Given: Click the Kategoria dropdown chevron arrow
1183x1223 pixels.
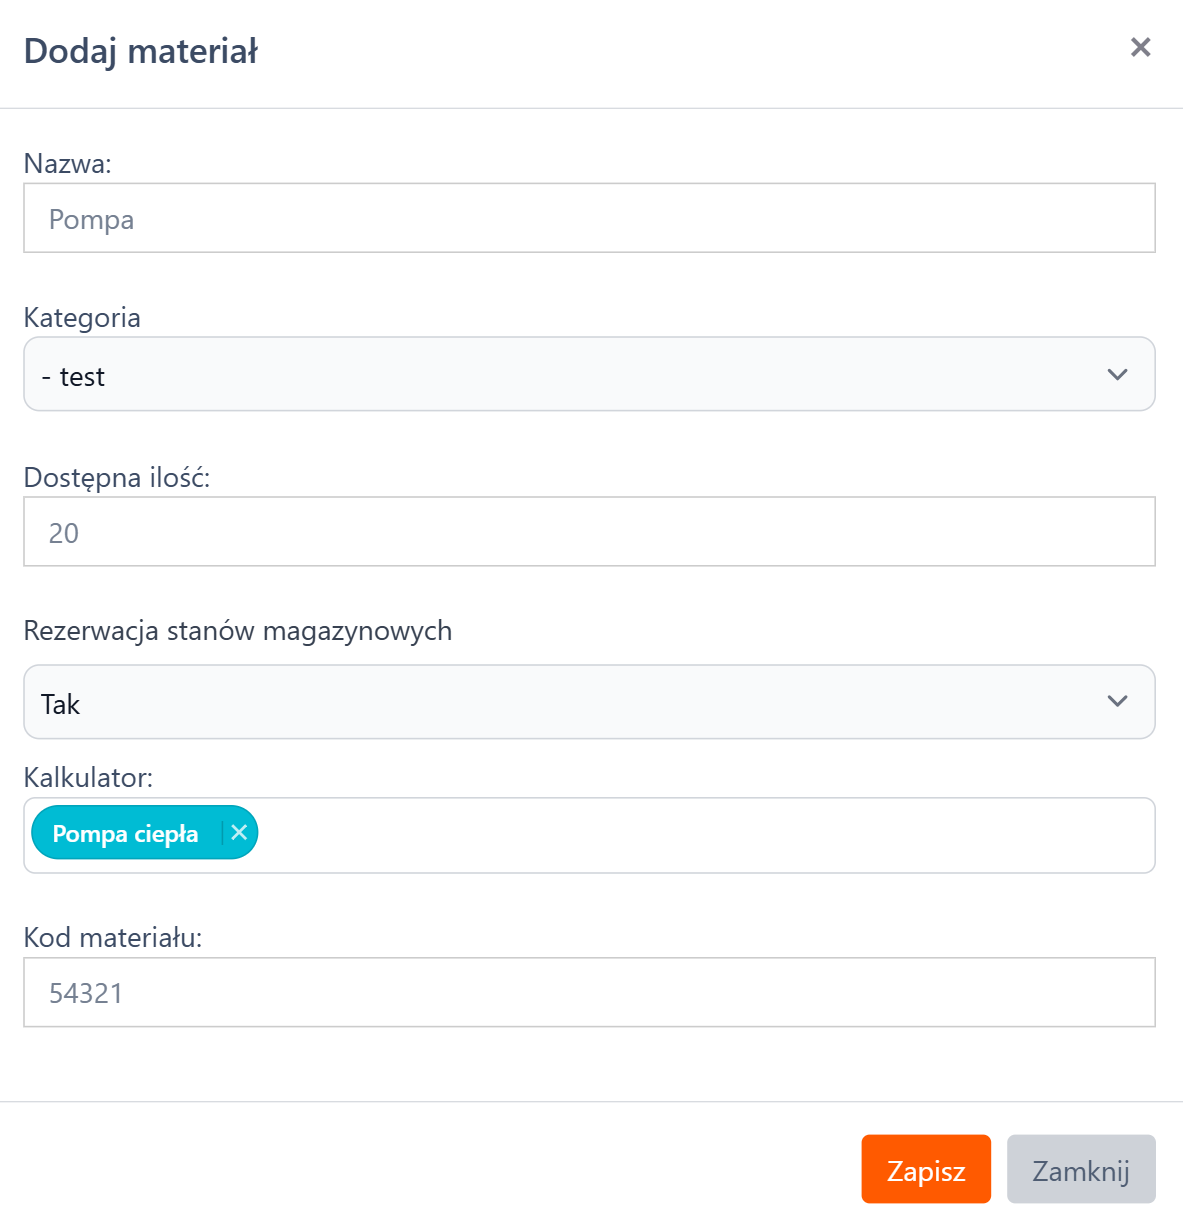Looking at the screenshot, I should coord(1117,375).
